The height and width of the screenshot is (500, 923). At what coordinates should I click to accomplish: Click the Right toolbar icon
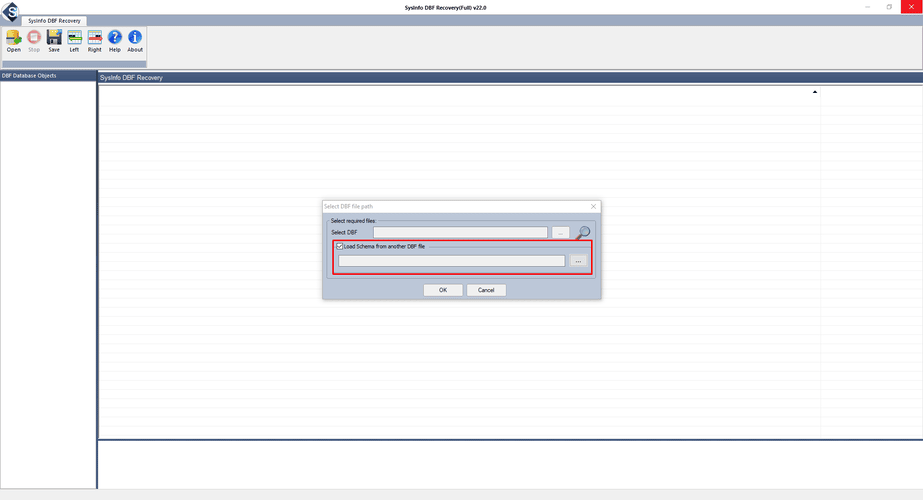click(x=95, y=41)
